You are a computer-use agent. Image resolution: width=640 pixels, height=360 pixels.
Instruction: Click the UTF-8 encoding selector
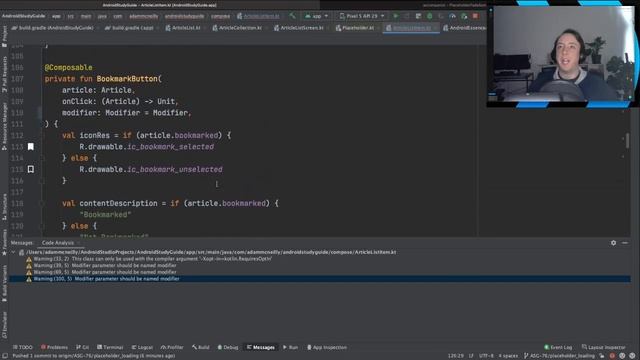(486, 356)
